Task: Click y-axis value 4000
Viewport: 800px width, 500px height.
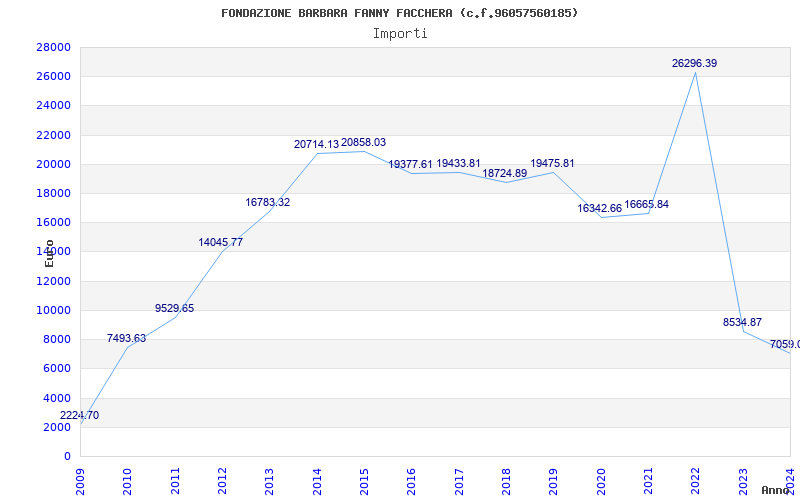Action: (x=57, y=398)
